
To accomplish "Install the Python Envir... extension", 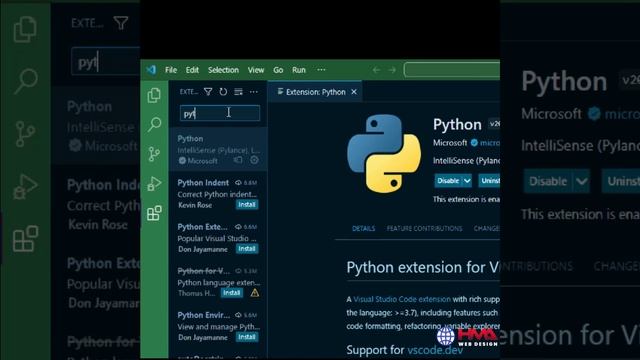I will (x=247, y=337).
